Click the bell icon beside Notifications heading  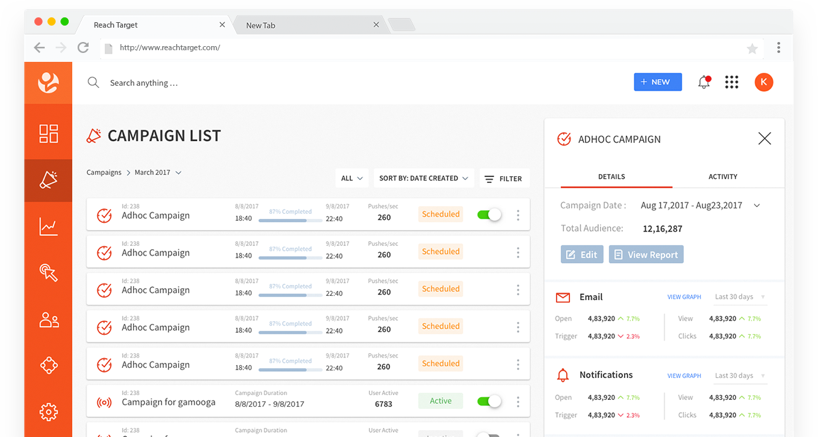coord(563,375)
